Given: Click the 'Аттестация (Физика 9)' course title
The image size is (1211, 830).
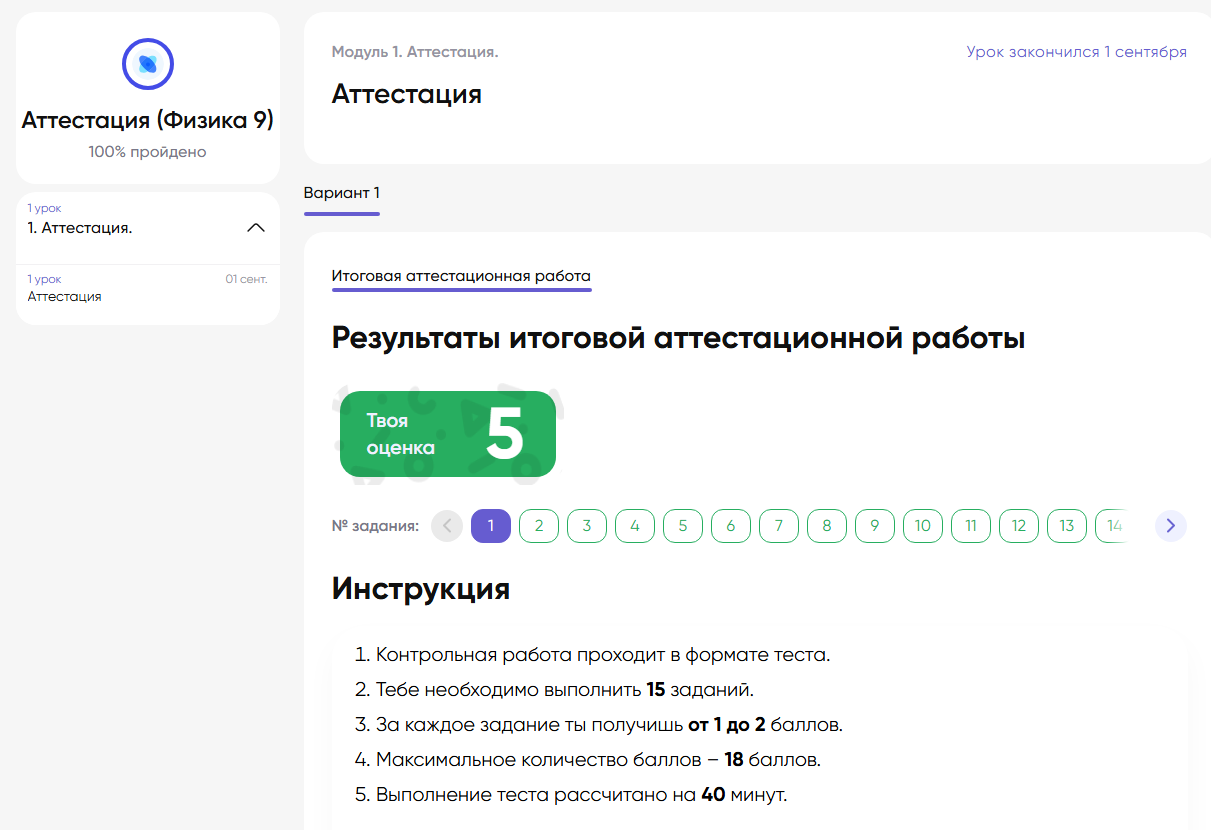Looking at the screenshot, I should (148, 121).
